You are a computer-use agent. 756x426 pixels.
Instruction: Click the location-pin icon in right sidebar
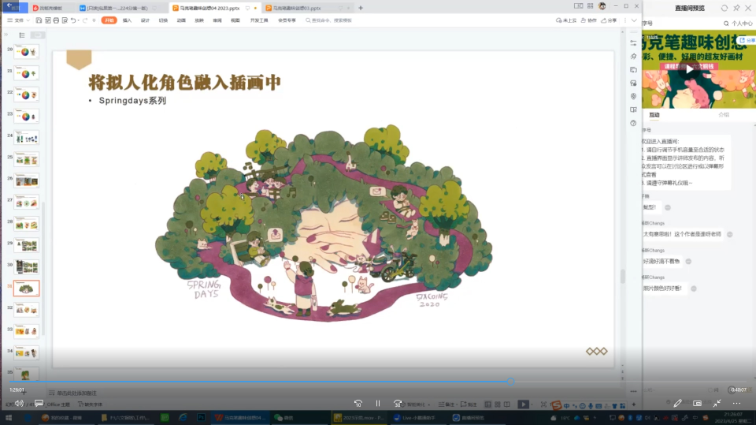(634, 96)
